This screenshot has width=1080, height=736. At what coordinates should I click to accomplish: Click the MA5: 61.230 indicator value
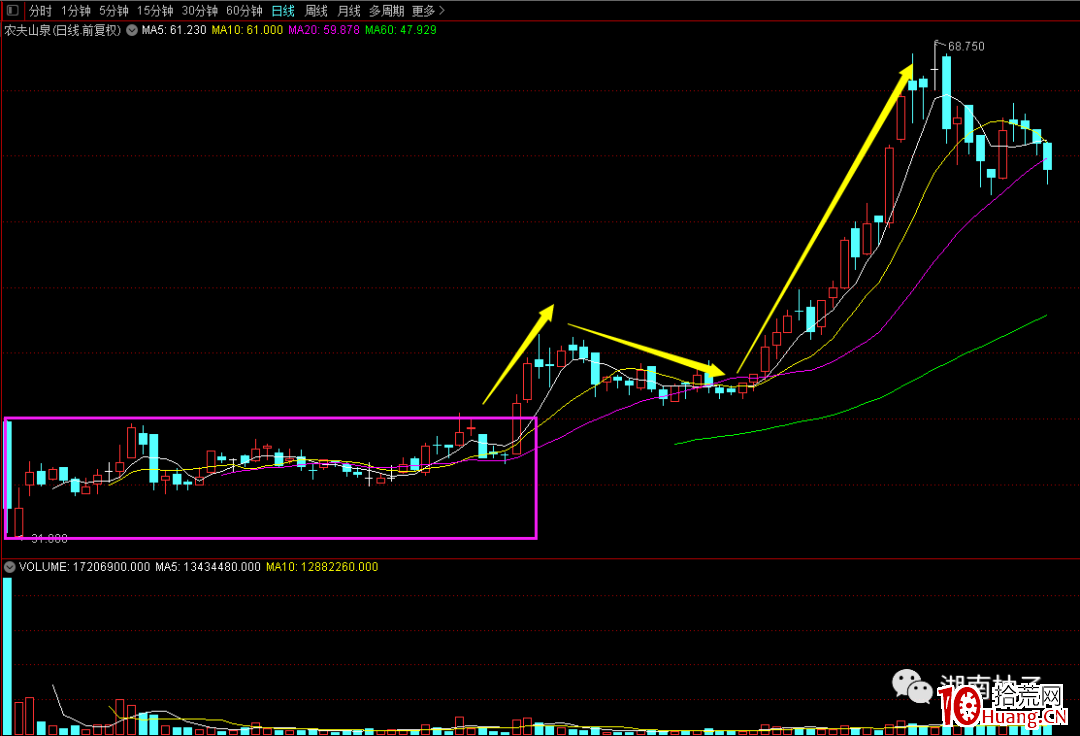coord(174,30)
